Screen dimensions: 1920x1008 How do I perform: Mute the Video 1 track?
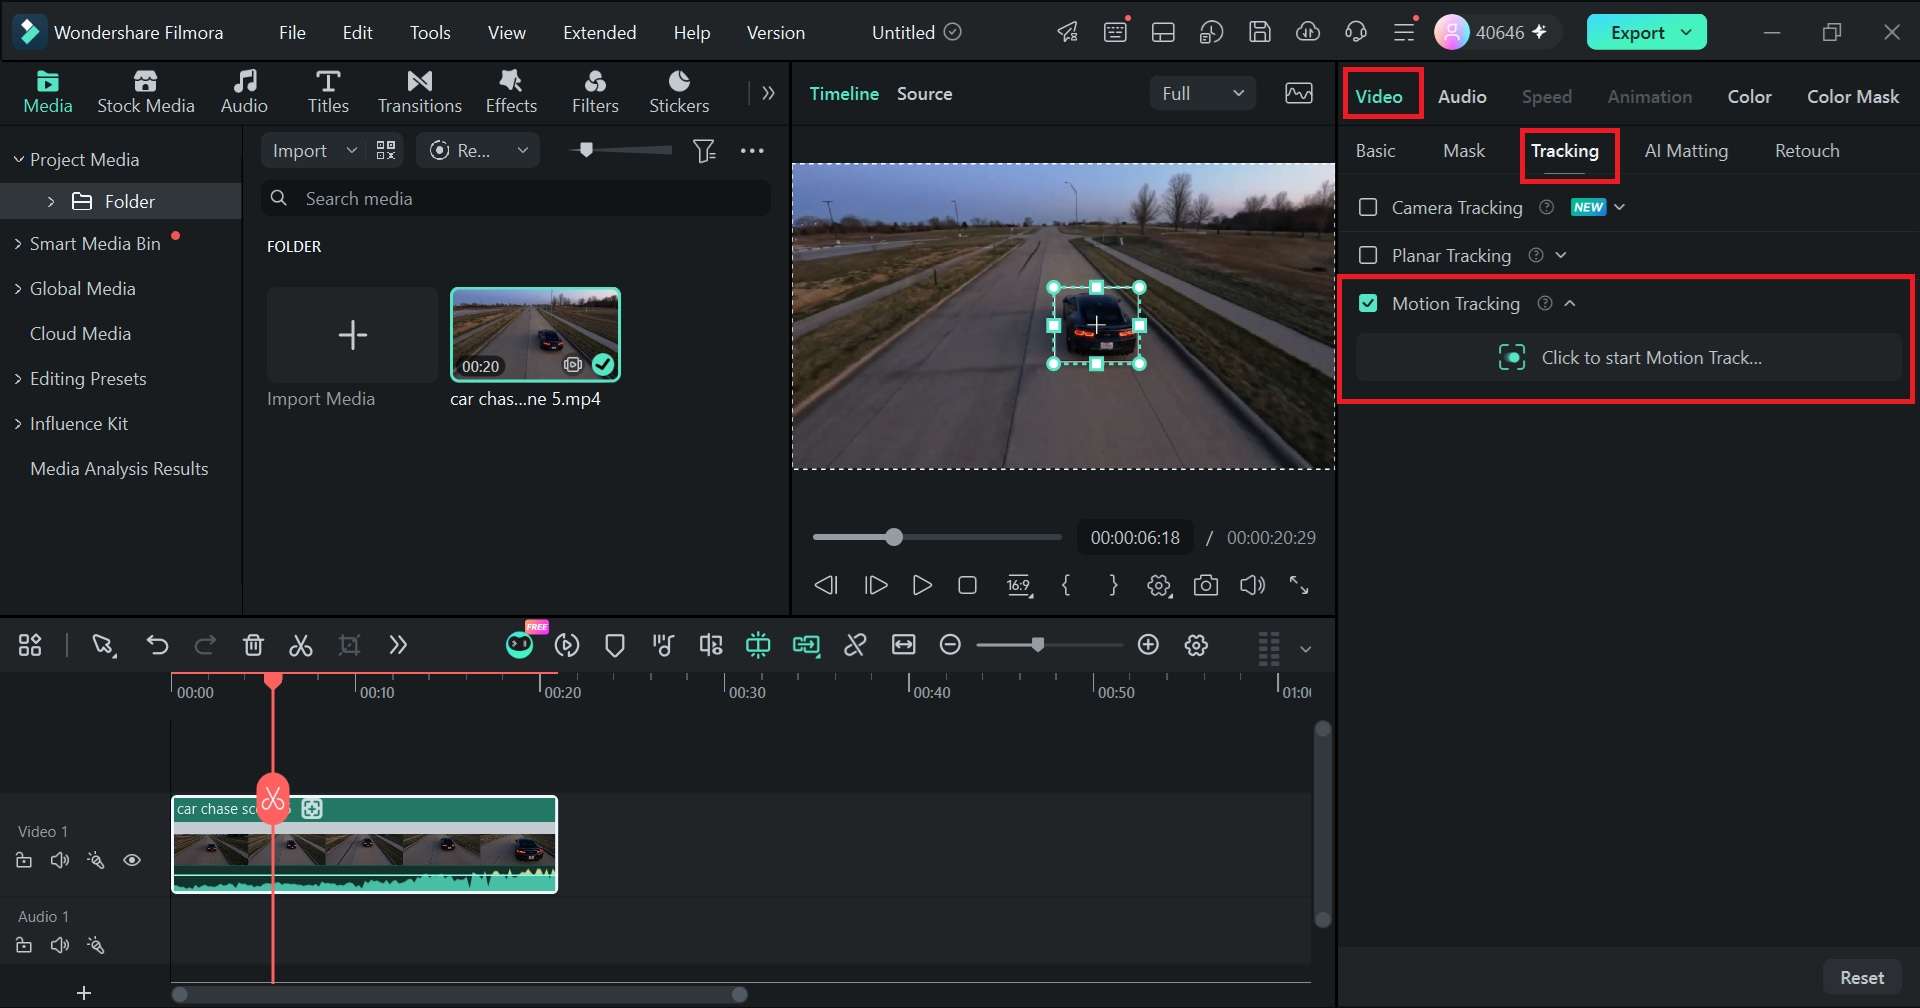tap(60, 861)
